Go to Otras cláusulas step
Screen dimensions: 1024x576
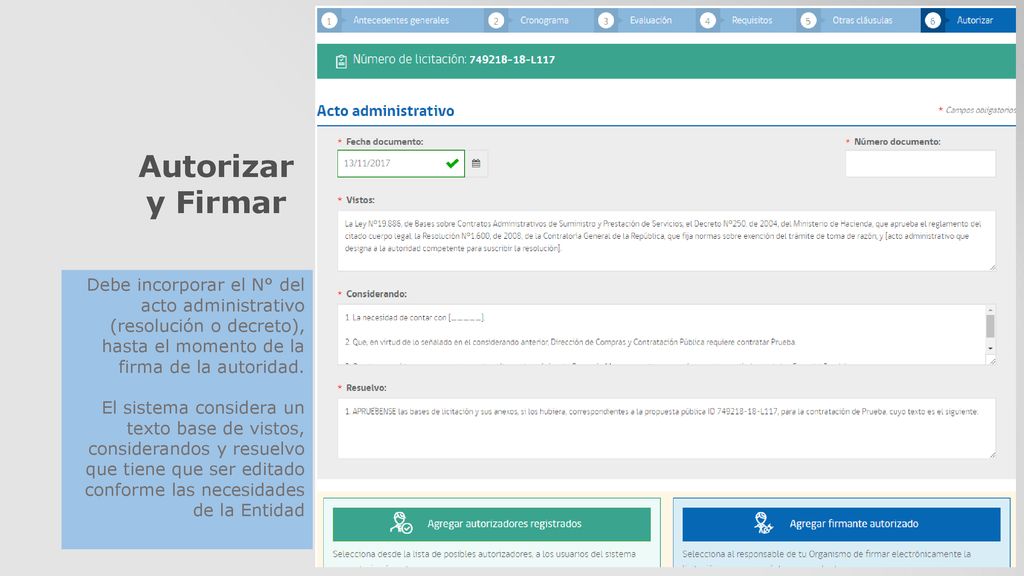tap(862, 20)
